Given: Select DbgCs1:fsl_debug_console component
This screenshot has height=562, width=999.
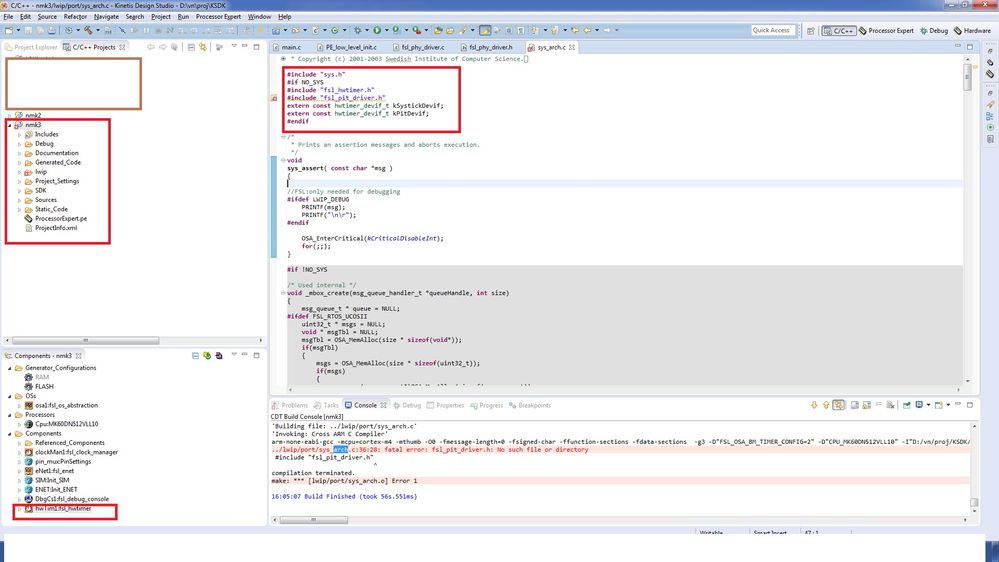Looking at the screenshot, I should click(x=71, y=499).
